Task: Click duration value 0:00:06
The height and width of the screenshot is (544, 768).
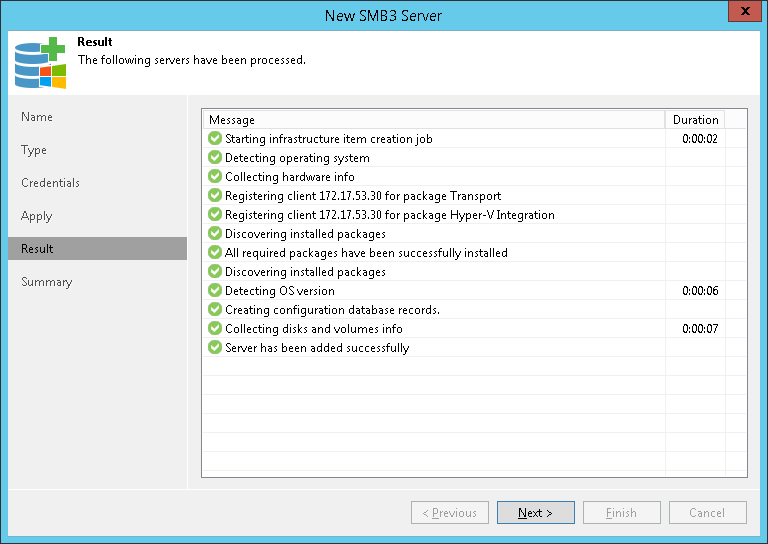Action: click(700, 290)
